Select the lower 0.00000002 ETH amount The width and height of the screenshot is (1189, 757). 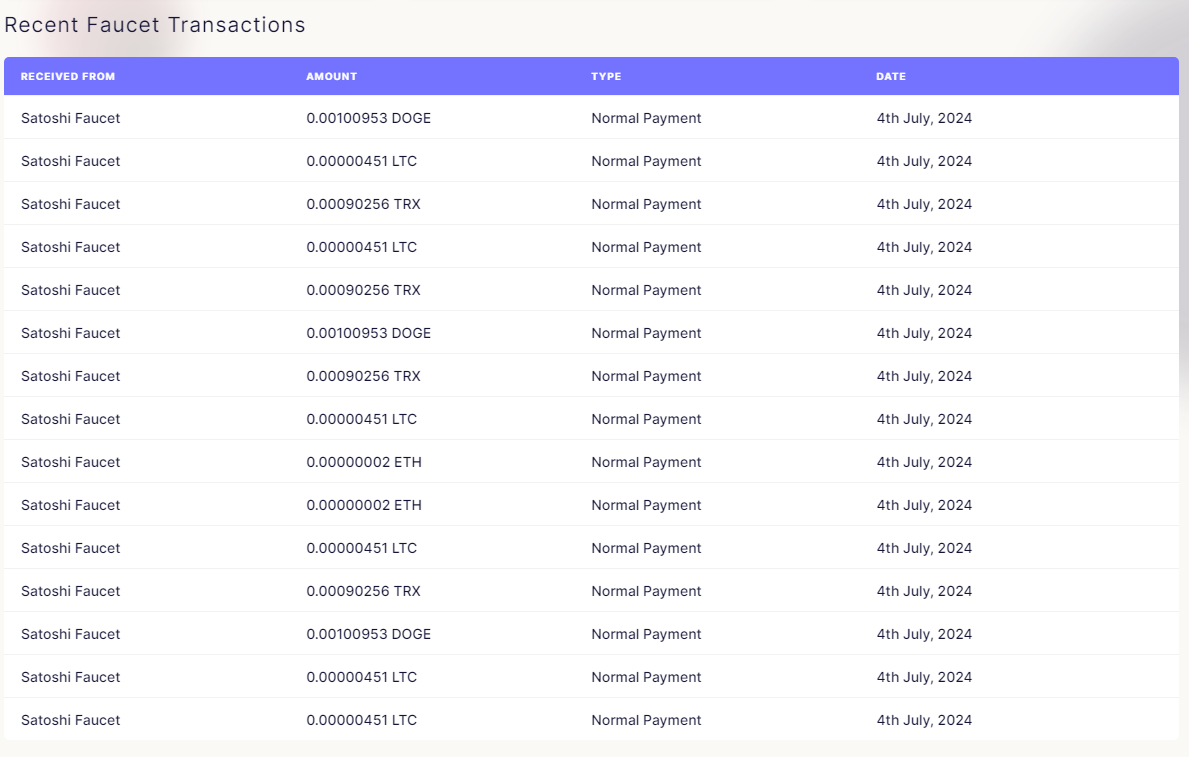(x=364, y=505)
